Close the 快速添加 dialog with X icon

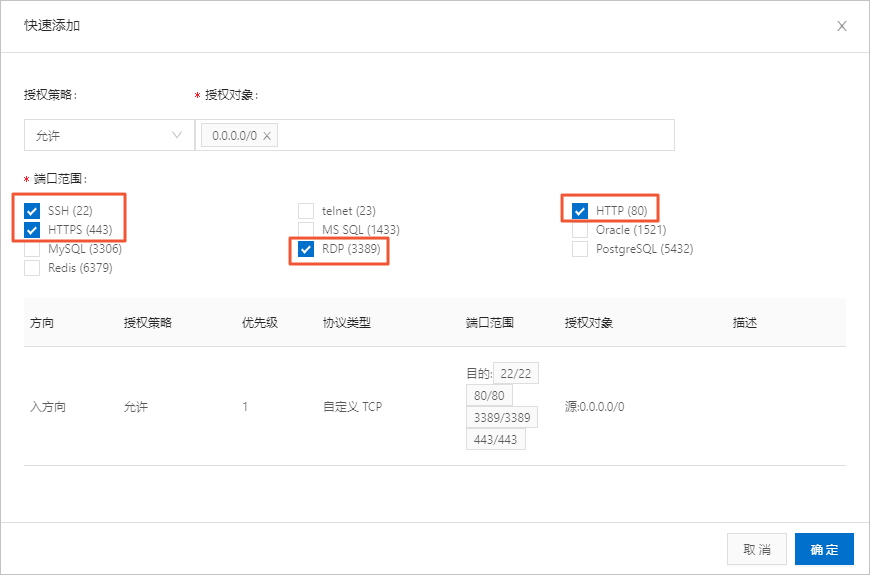point(842,26)
